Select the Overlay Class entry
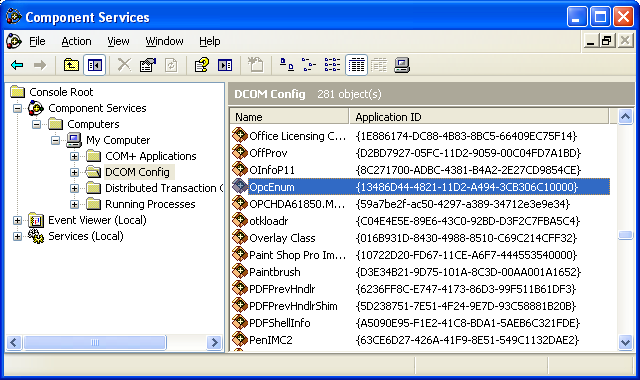 click(282, 238)
